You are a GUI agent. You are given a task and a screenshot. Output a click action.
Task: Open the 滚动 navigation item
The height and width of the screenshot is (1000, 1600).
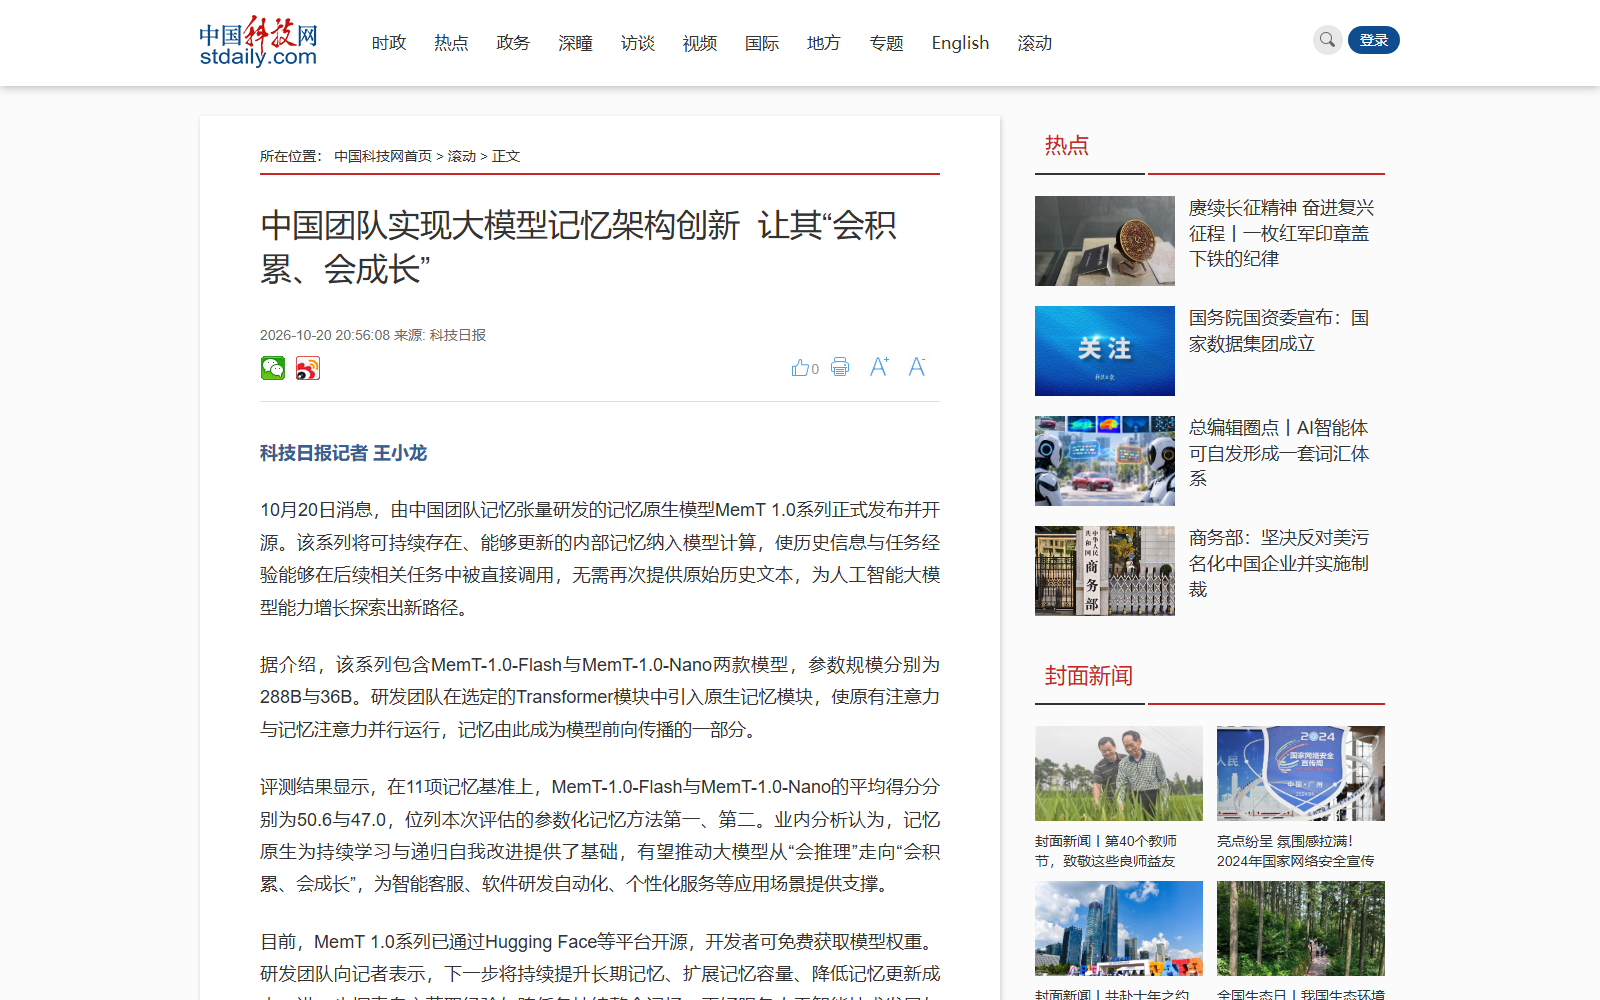pos(1035,43)
